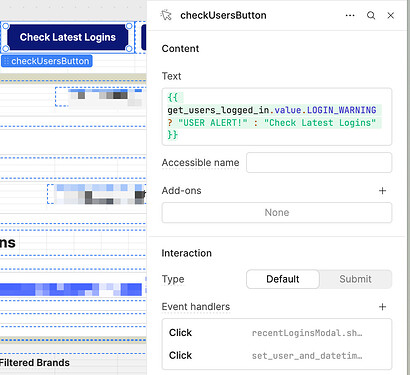Open the Add-ons None selector

click(x=277, y=213)
